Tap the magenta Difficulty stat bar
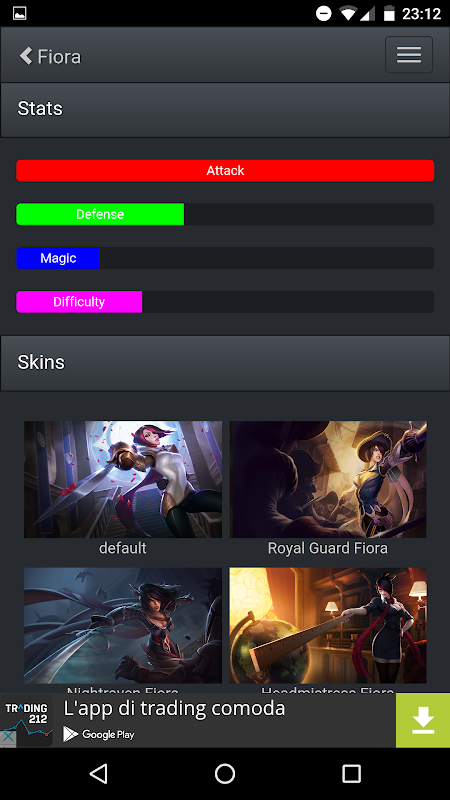This screenshot has width=450, height=800. (x=79, y=302)
